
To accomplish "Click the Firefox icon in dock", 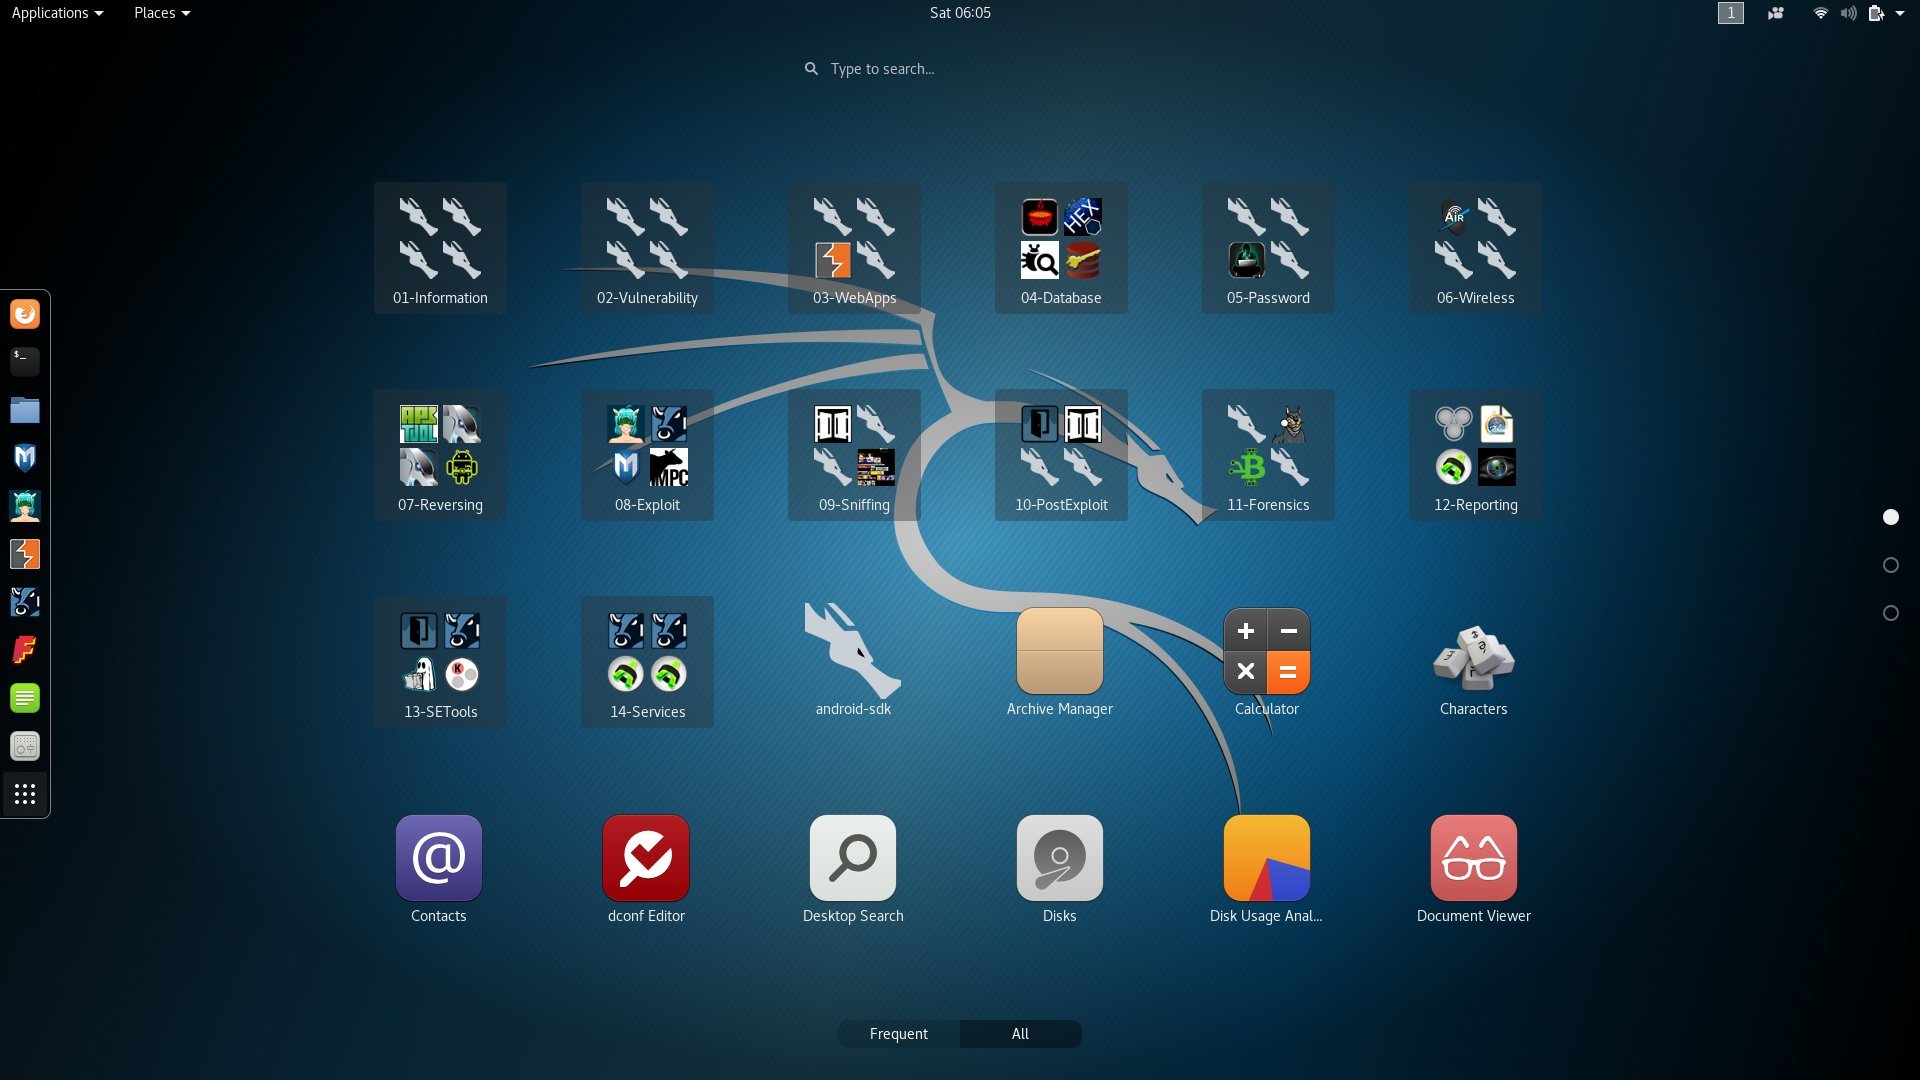I will coord(25,314).
